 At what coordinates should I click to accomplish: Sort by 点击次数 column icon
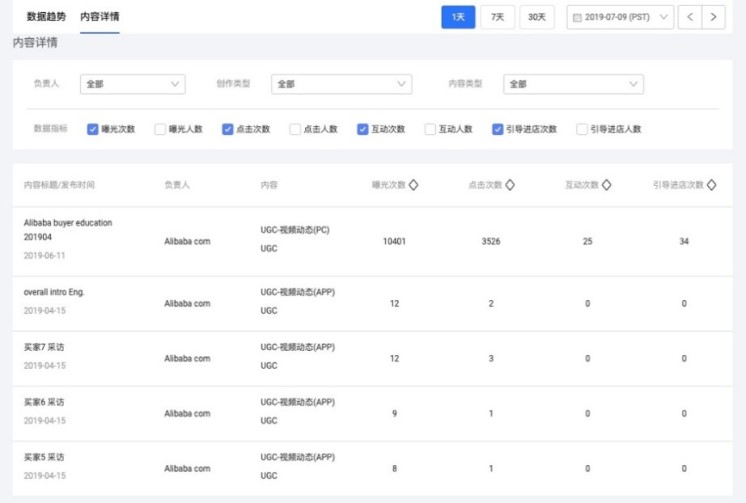click(x=510, y=185)
